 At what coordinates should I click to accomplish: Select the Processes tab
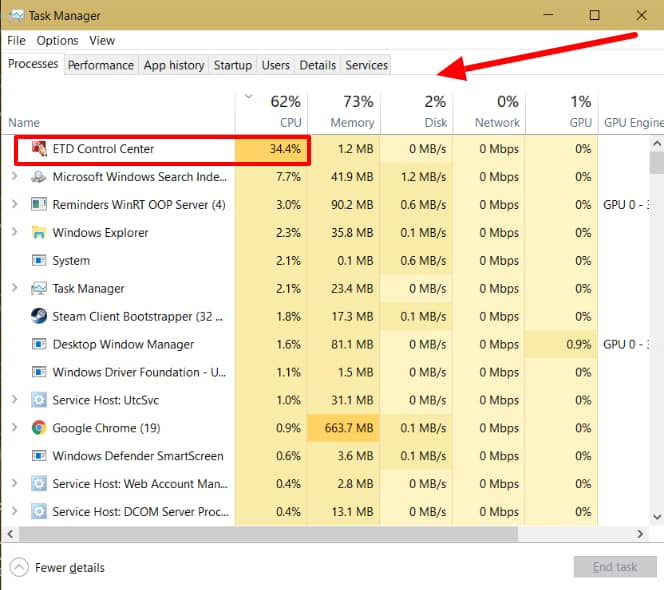click(x=33, y=64)
